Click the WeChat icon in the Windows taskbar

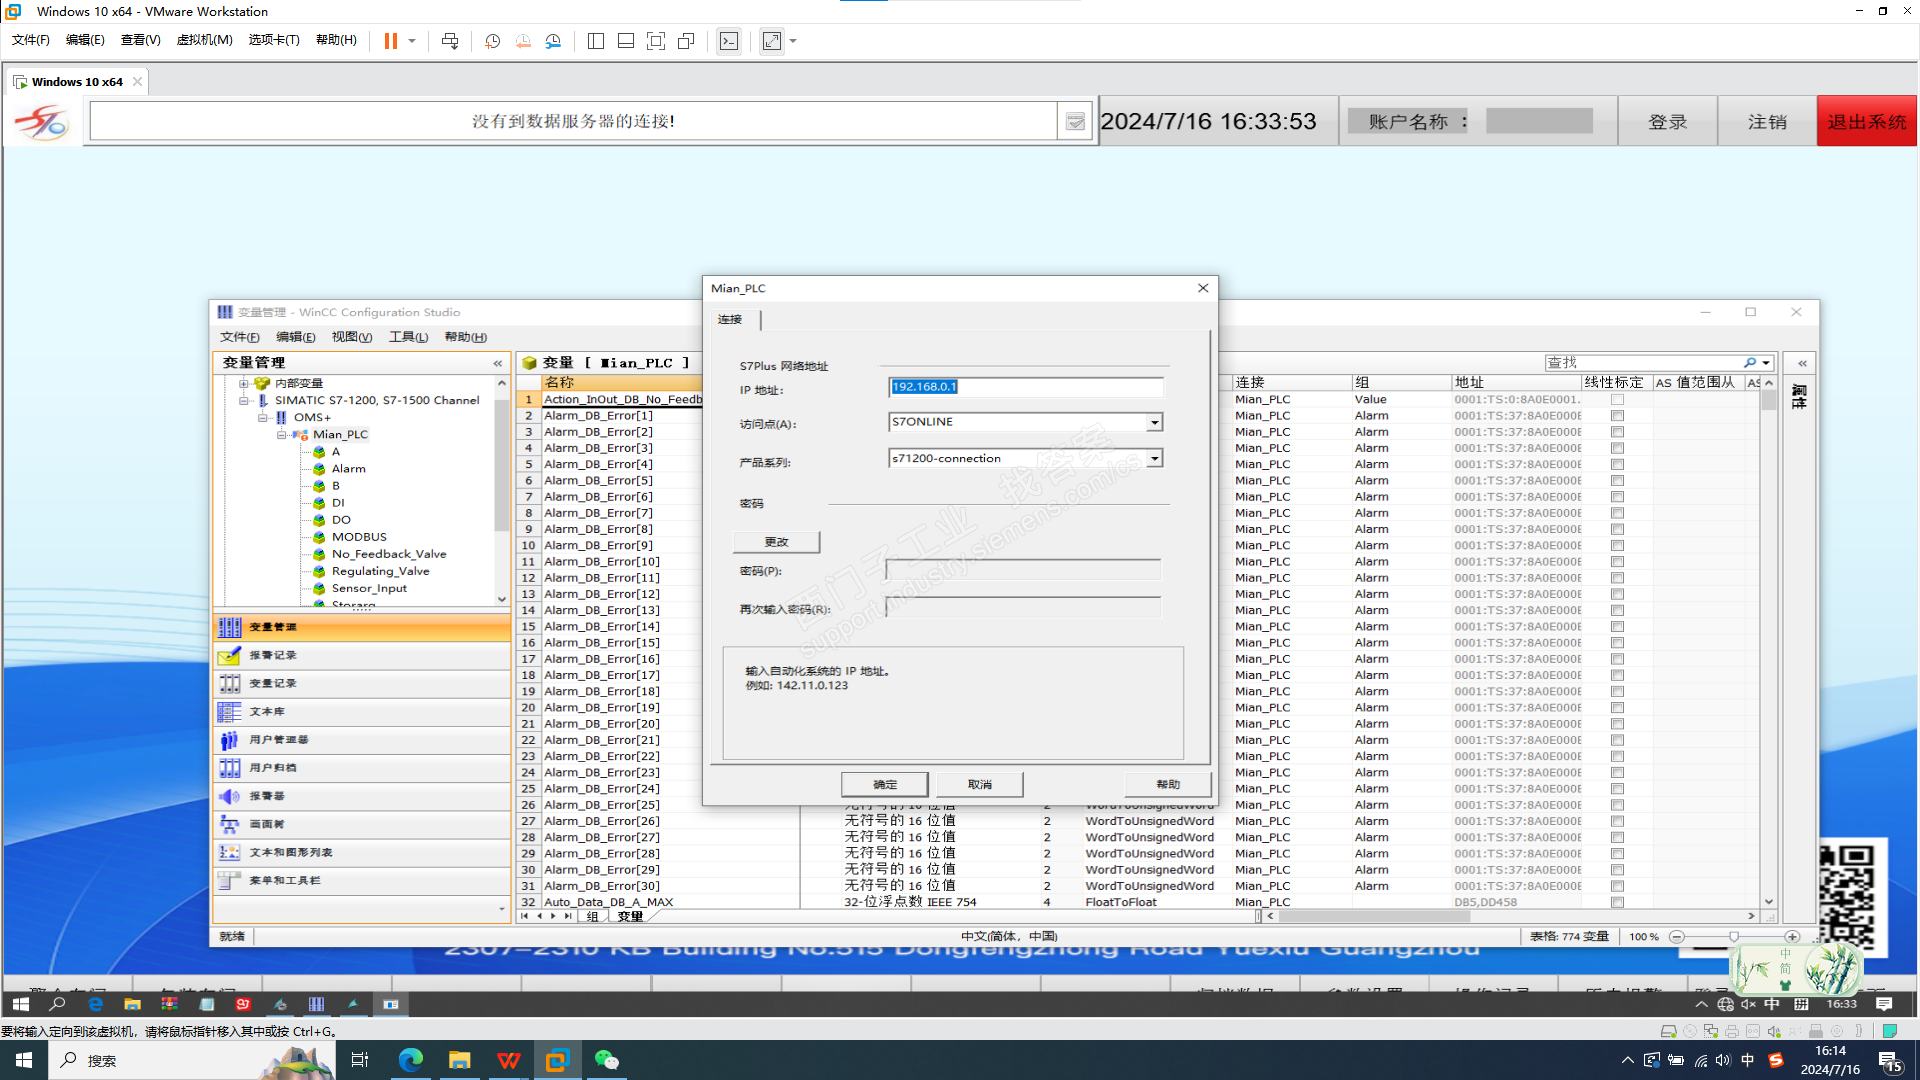click(606, 1060)
